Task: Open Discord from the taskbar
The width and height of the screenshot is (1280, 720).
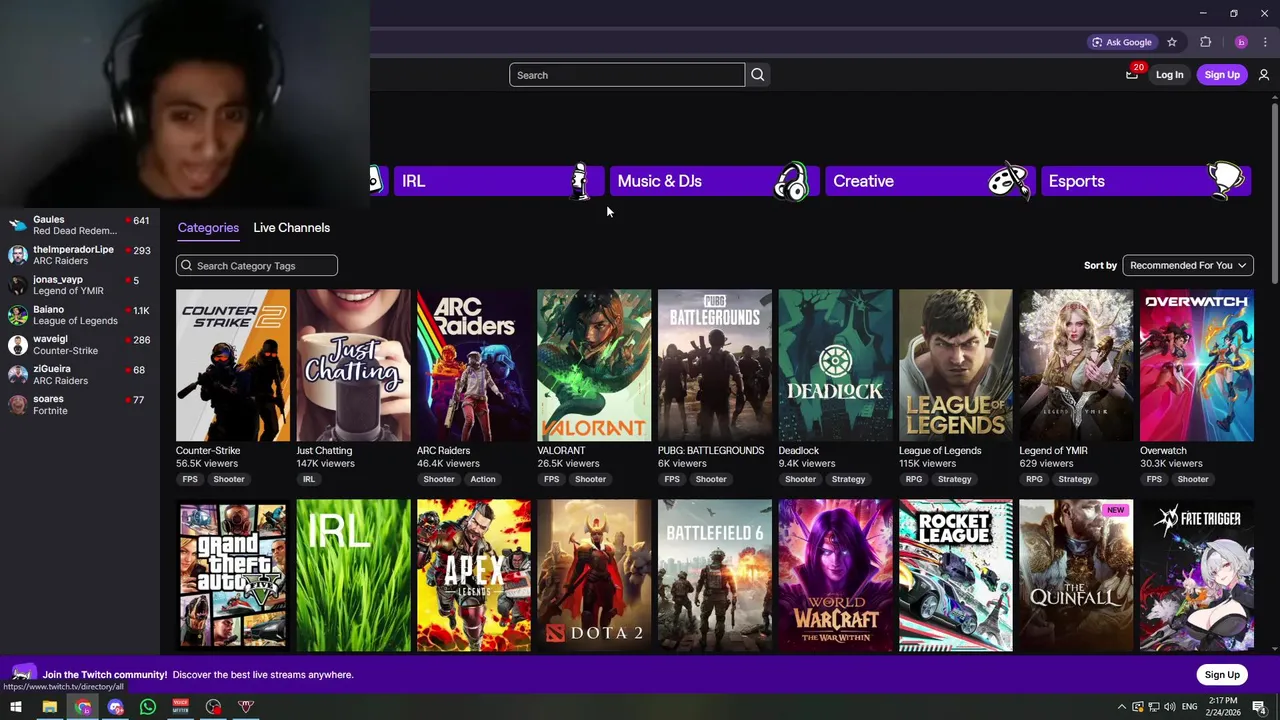Action: point(116,707)
